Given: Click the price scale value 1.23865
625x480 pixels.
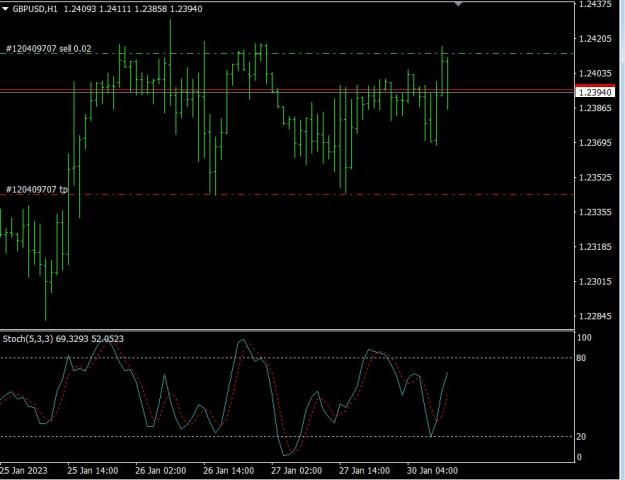Looking at the screenshot, I should tap(595, 108).
